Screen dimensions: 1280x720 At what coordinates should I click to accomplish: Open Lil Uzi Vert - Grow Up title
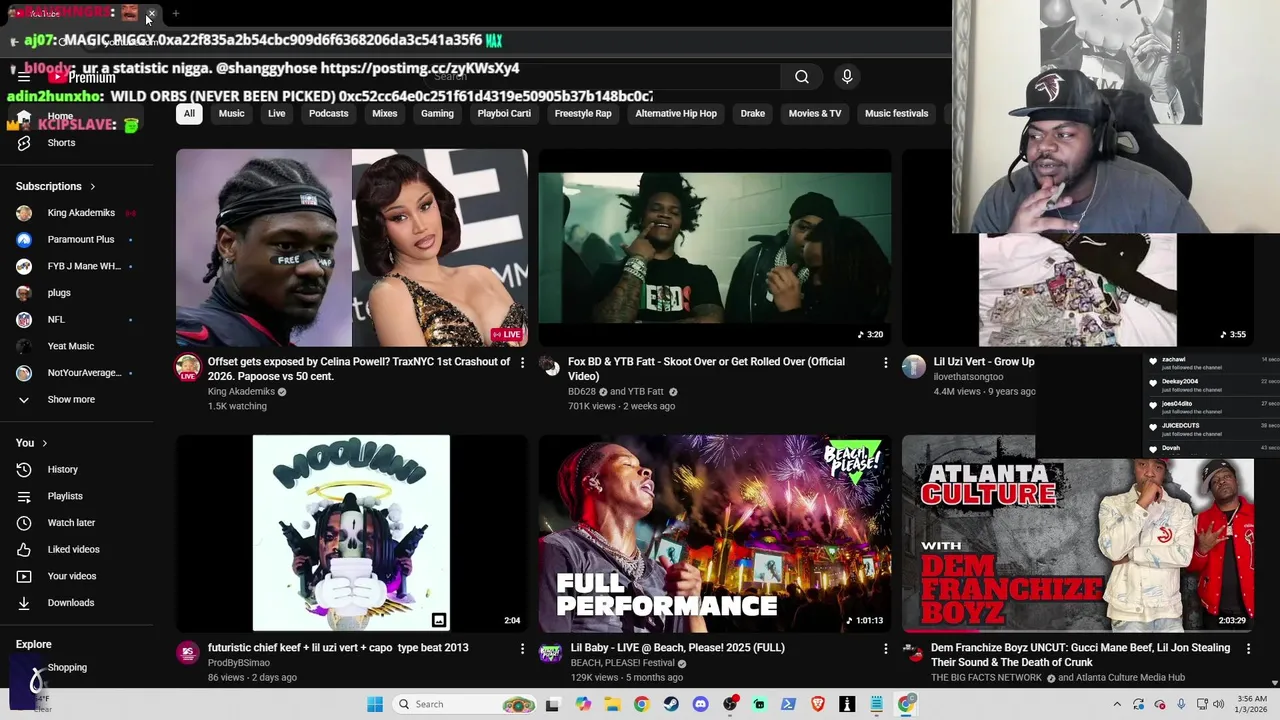pos(984,362)
